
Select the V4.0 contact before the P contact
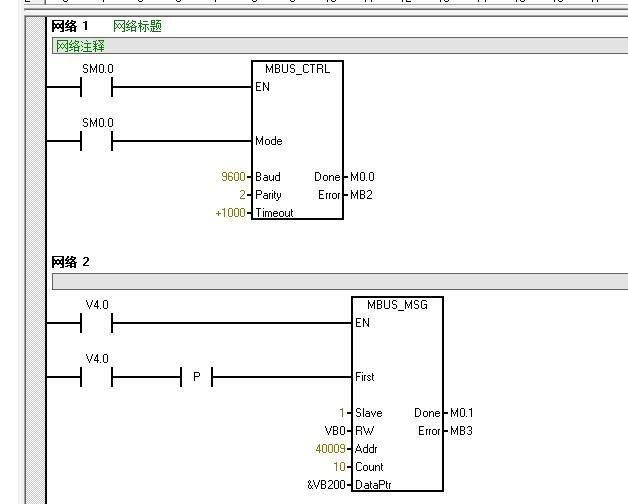97,377
